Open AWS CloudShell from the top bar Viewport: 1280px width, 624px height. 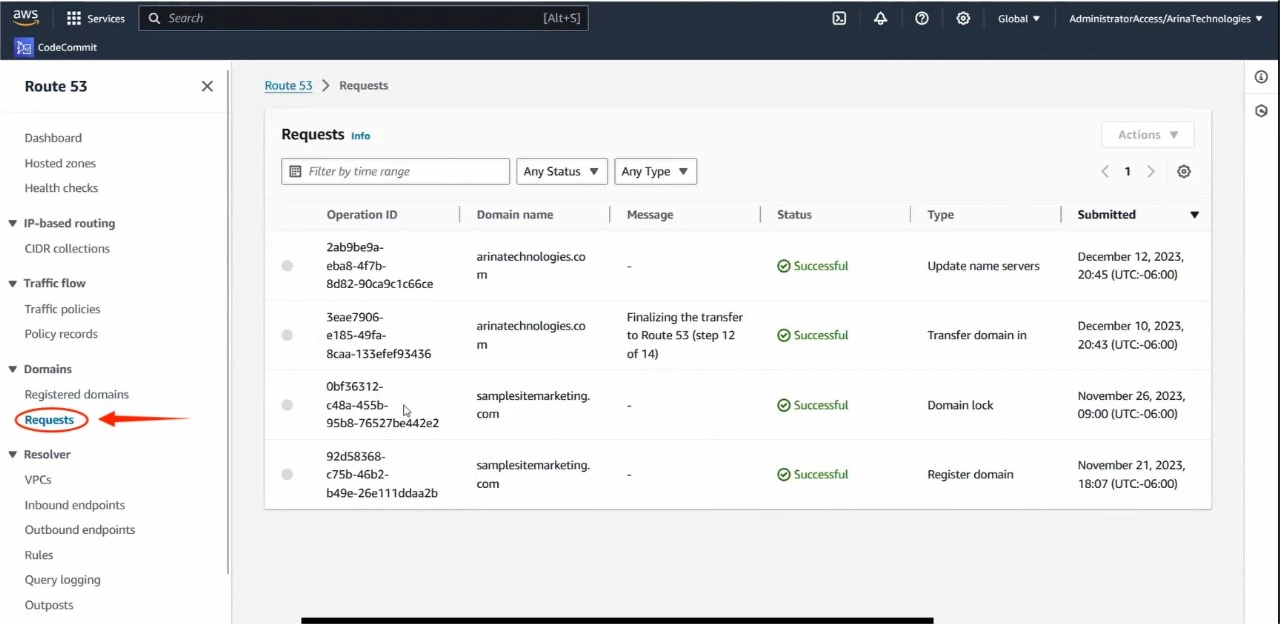[839, 18]
